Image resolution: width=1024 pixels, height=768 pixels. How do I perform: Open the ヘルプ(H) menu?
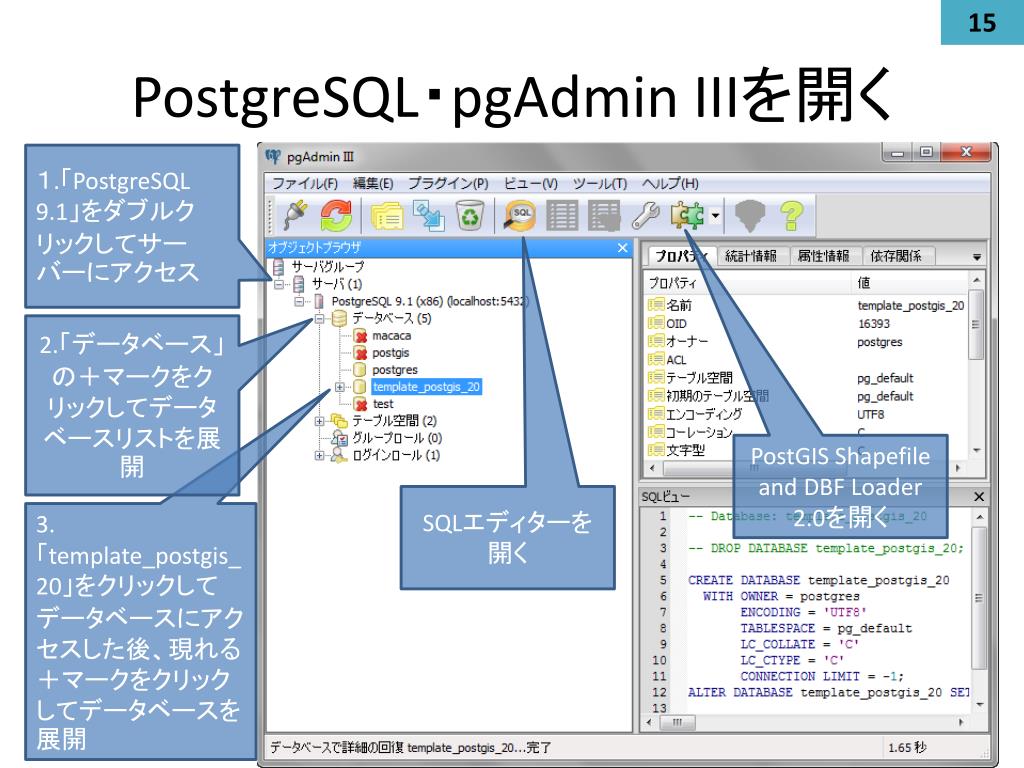point(670,184)
